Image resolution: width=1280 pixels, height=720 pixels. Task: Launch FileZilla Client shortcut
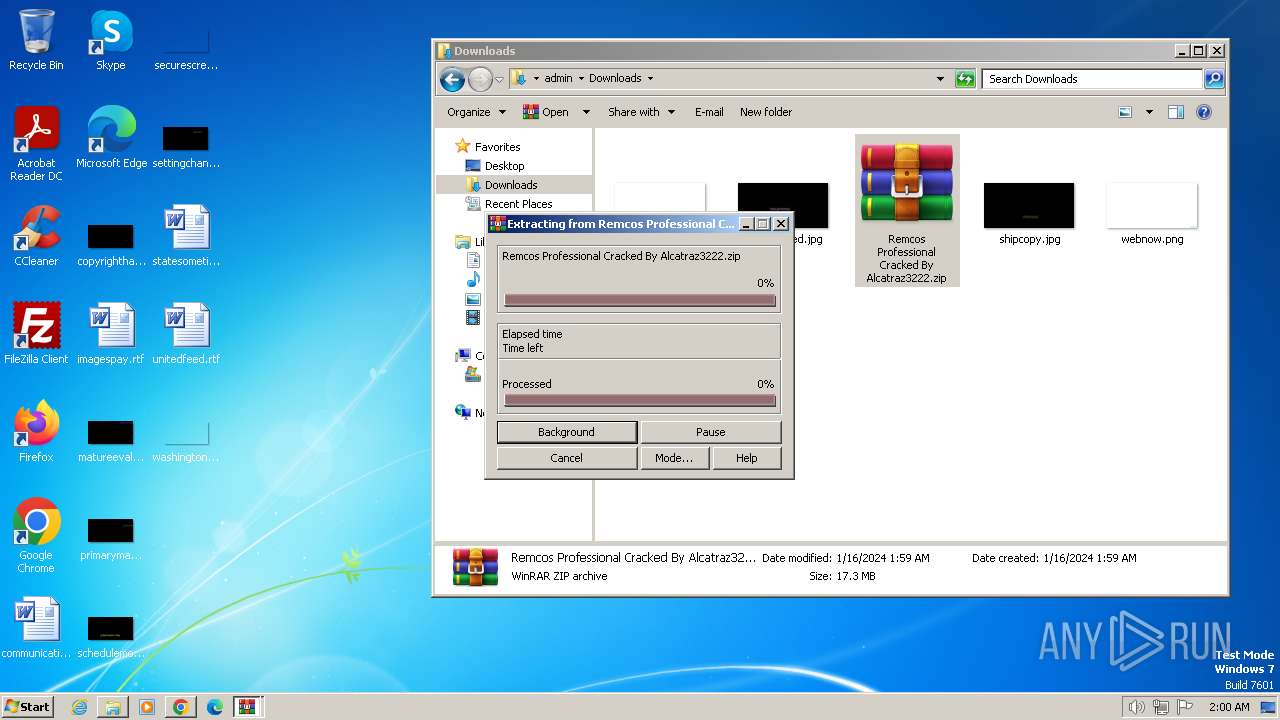pyautogui.click(x=36, y=334)
